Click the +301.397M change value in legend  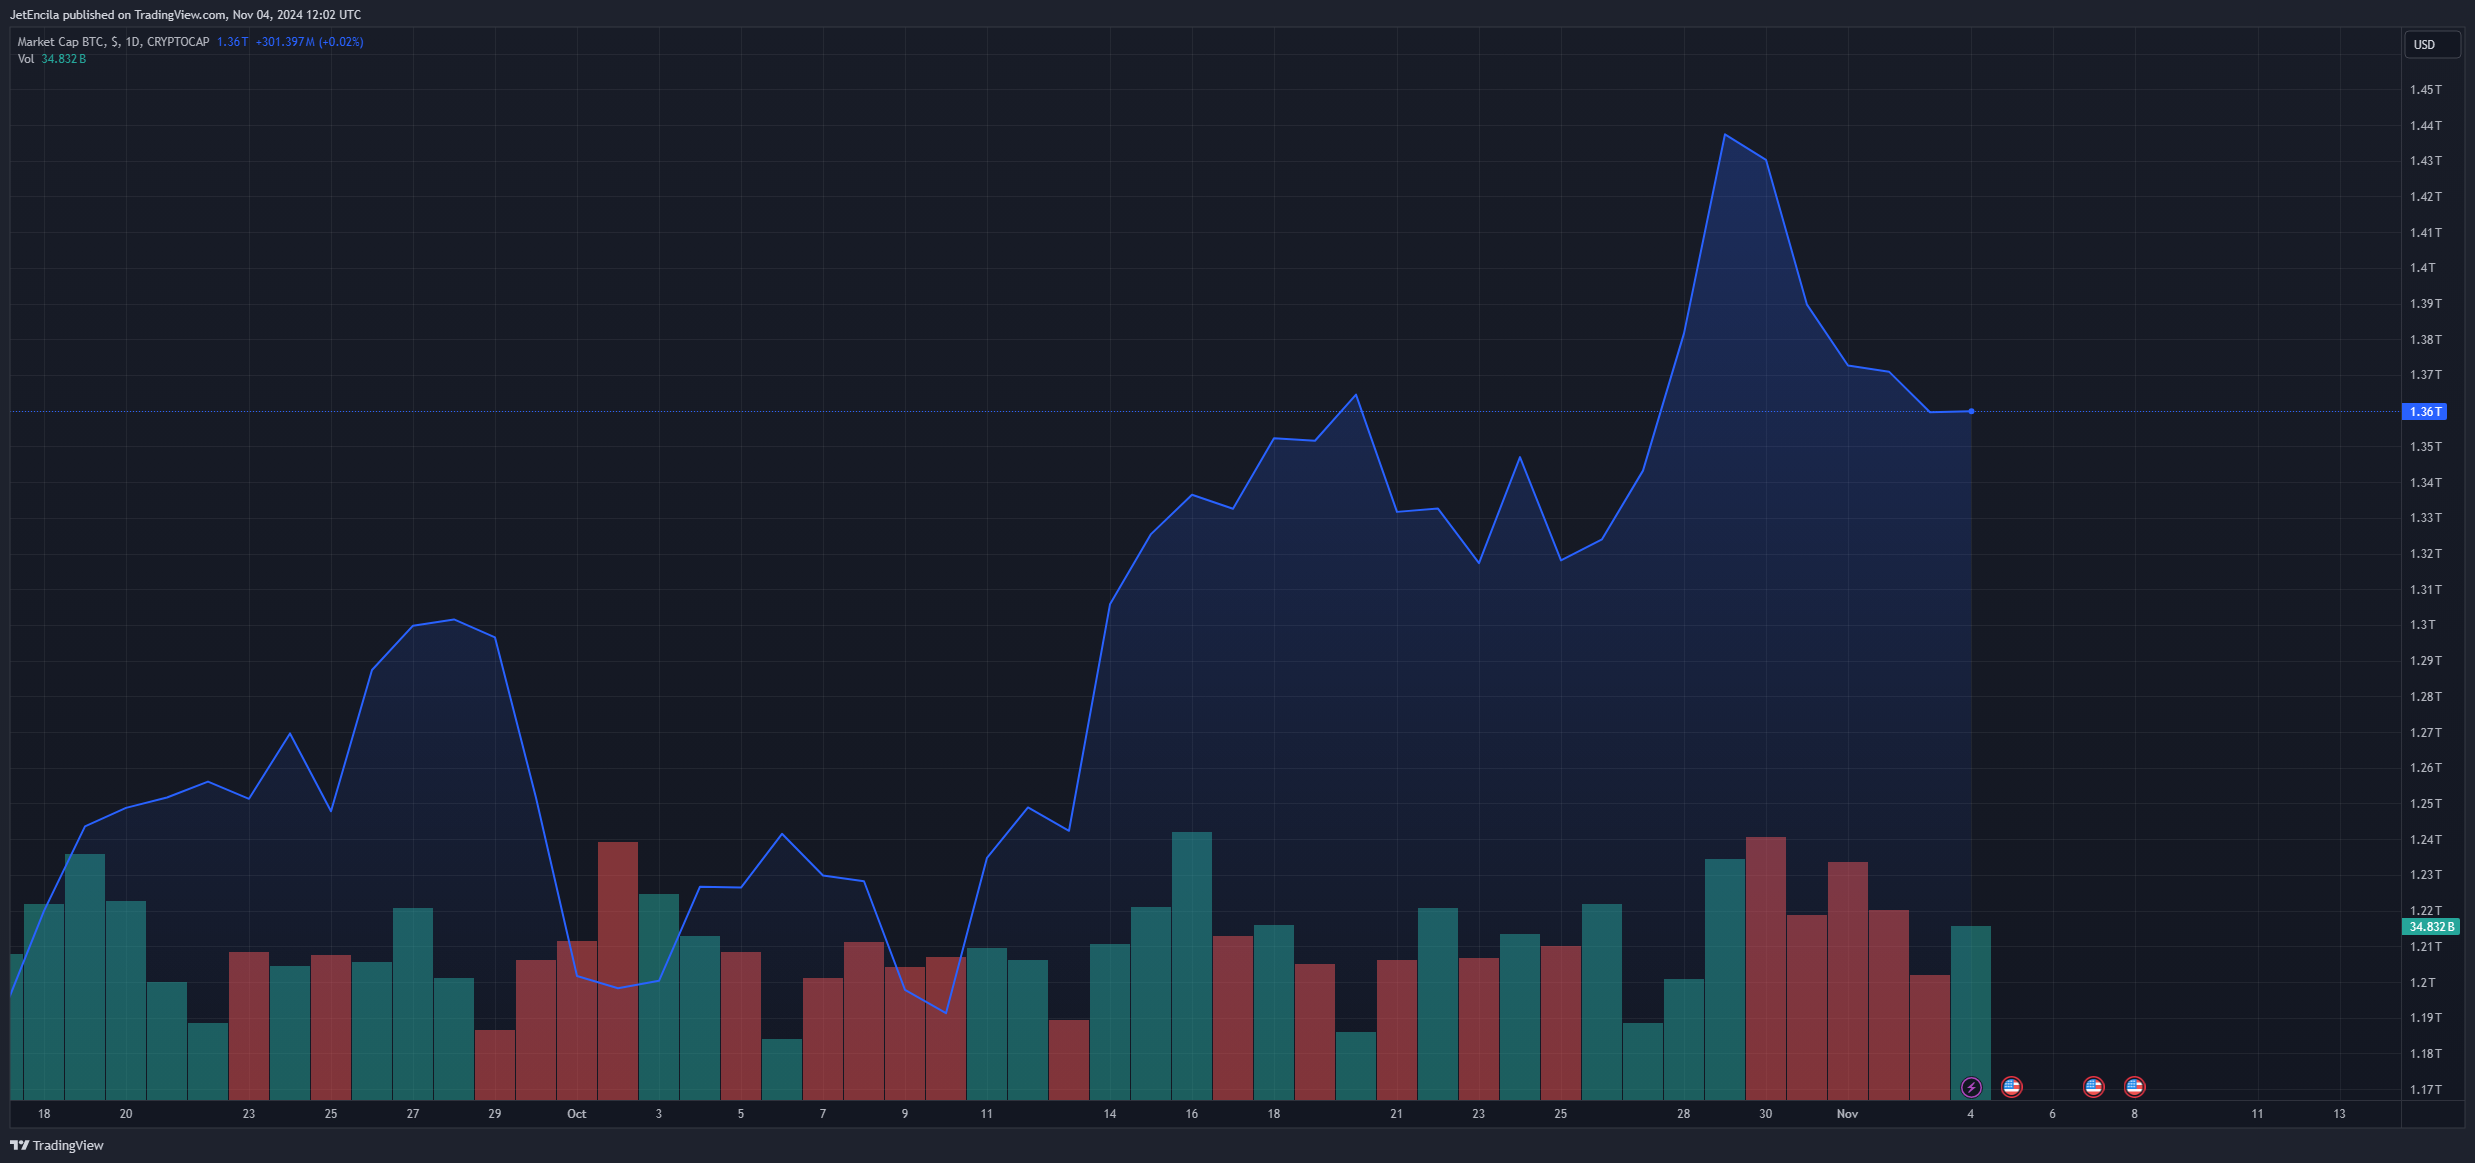tap(285, 42)
